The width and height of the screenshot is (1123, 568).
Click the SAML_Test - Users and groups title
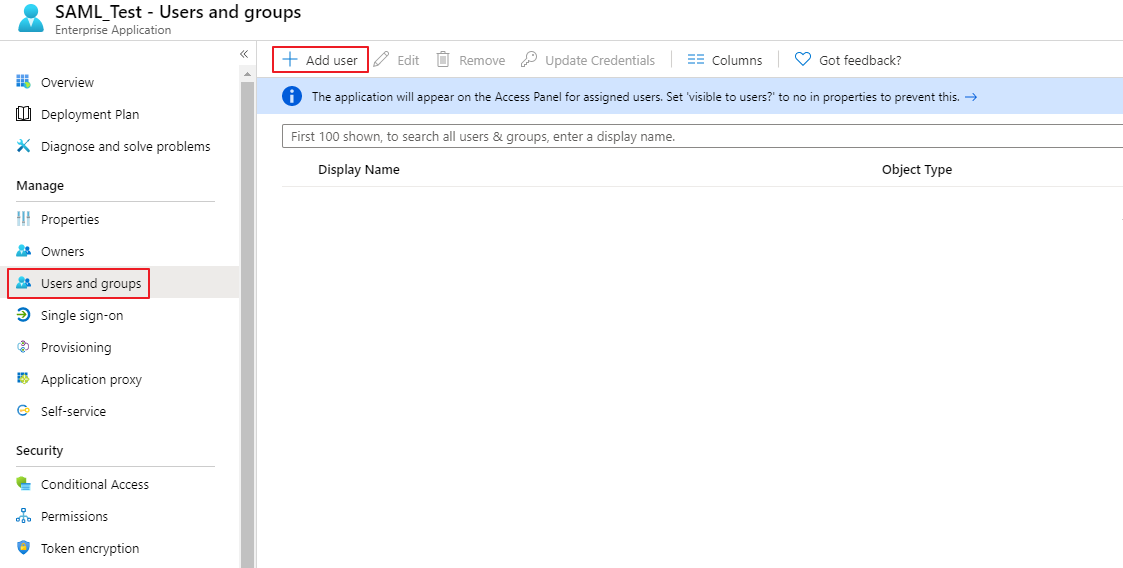click(178, 12)
